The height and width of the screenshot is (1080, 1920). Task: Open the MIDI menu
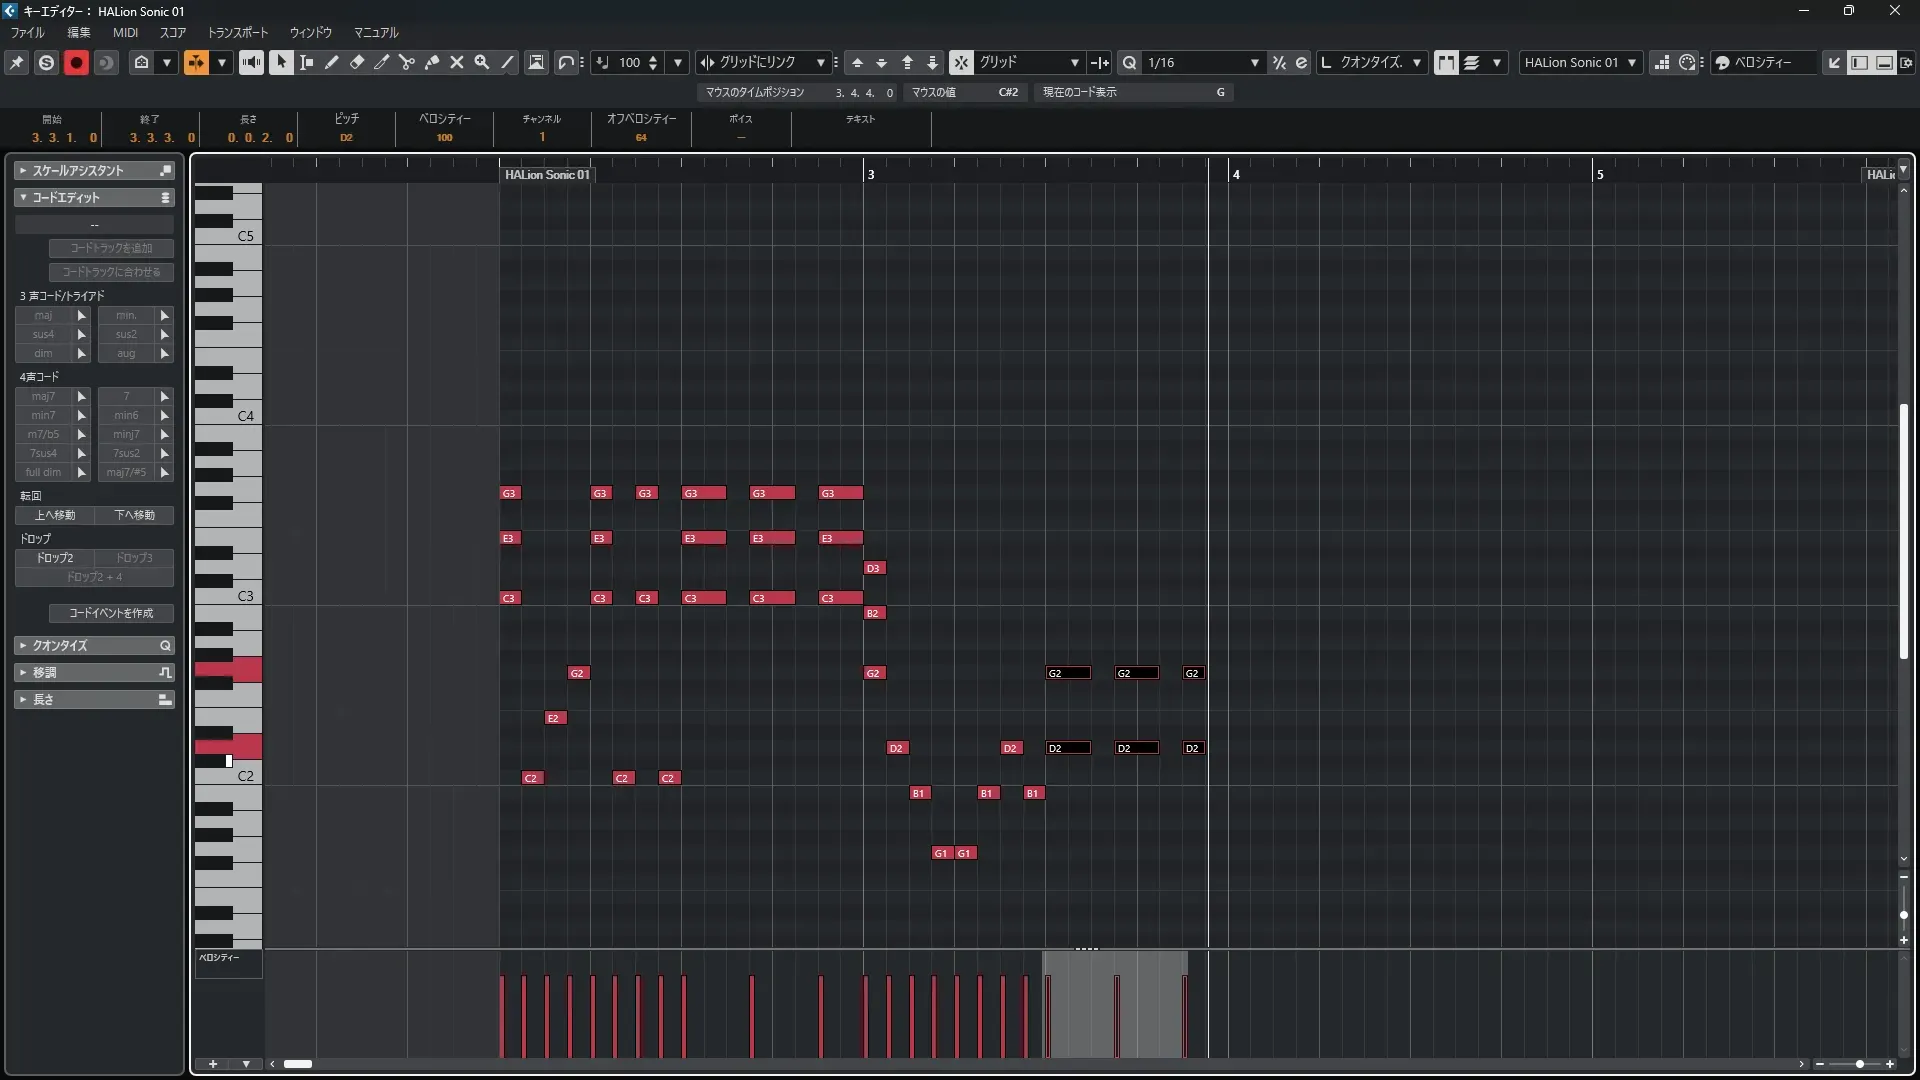tap(125, 32)
